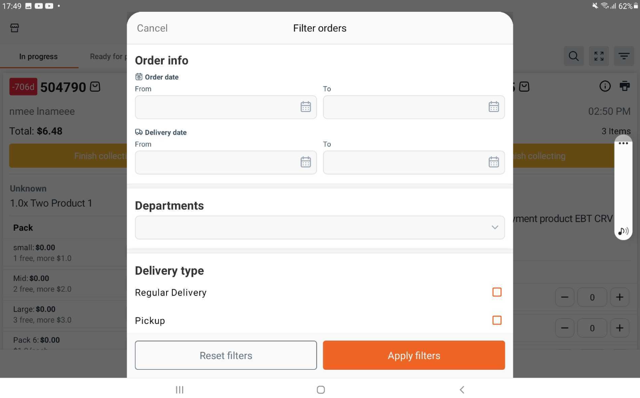Click the order info circle icon
Viewport: 640px width, 398px height.
point(605,86)
